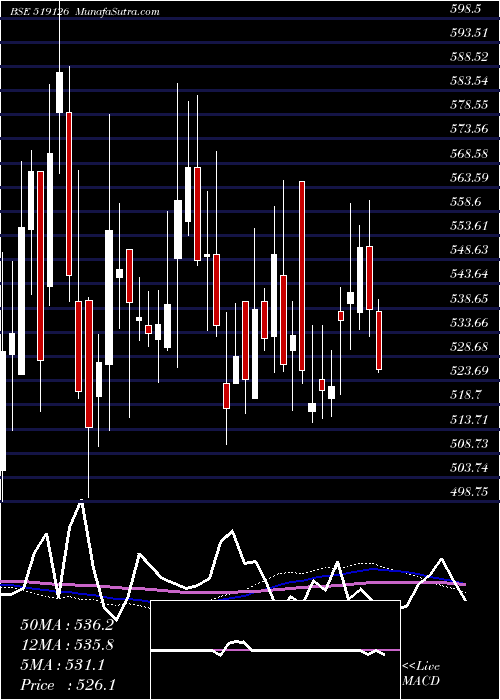This screenshot has height=700, width=500.
Task: Click the 50MA : 536.2 readout
Action: 67,625
